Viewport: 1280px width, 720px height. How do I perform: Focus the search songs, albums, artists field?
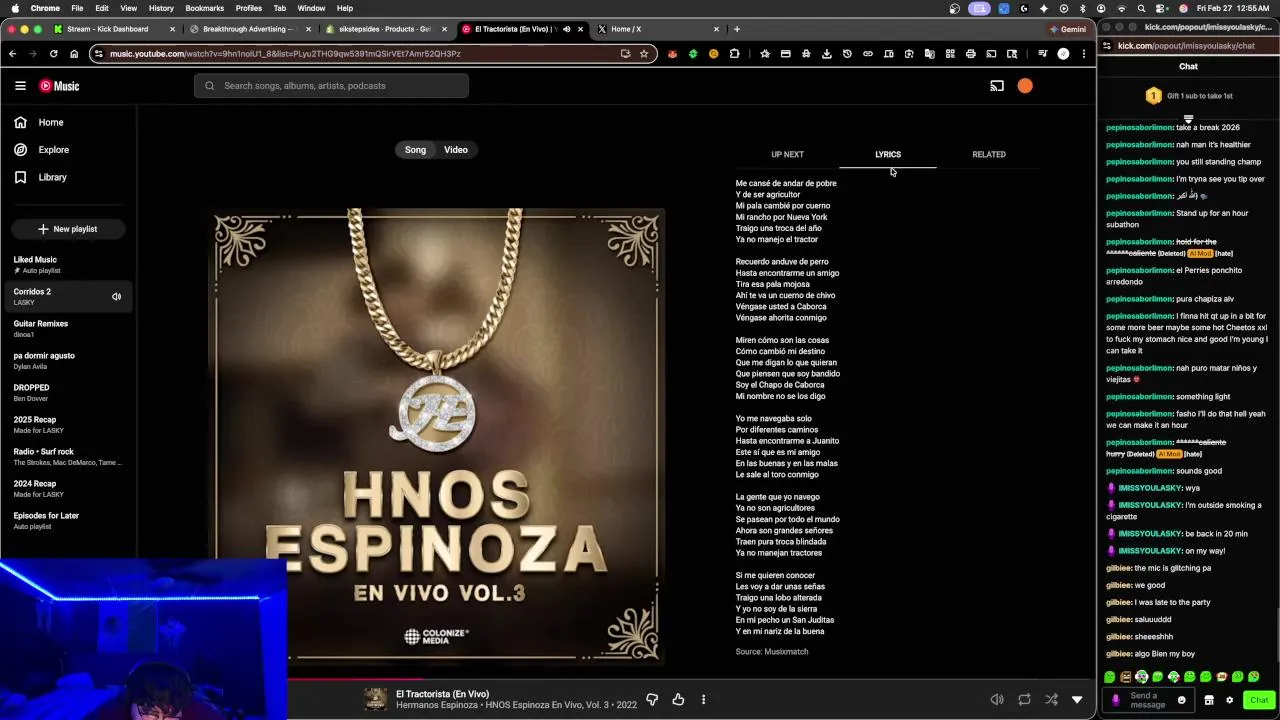coord(331,86)
